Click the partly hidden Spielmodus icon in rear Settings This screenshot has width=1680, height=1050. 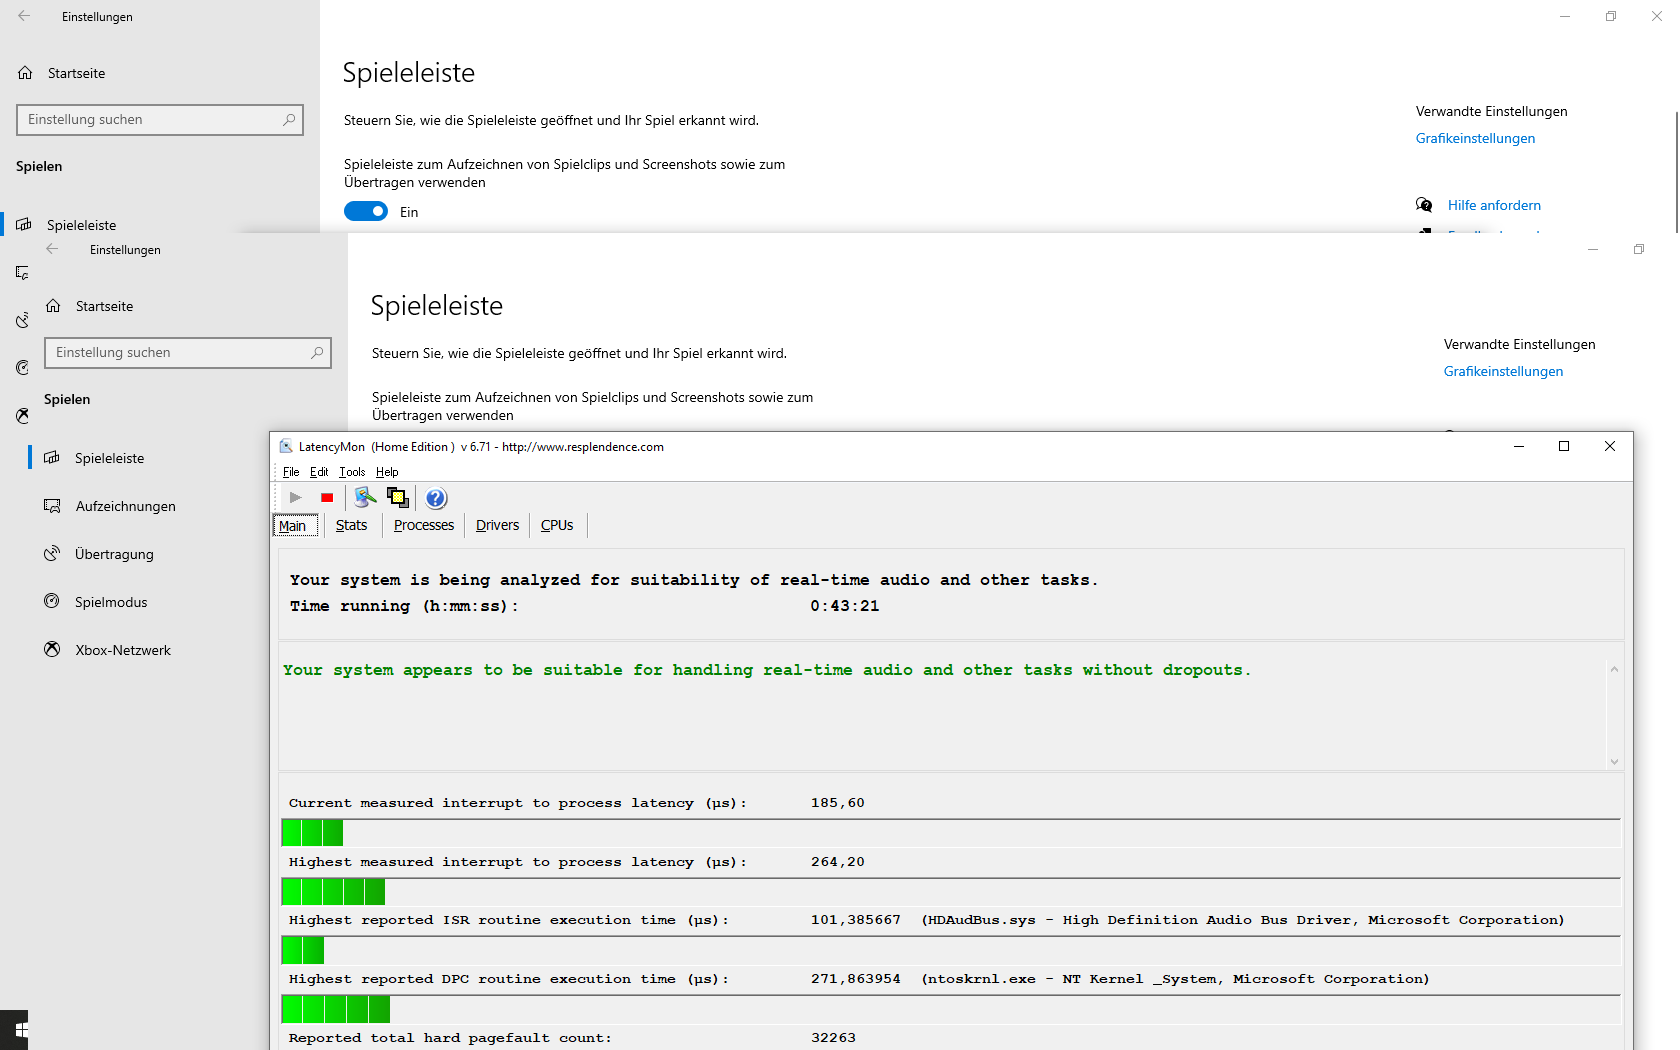[x=22, y=368]
